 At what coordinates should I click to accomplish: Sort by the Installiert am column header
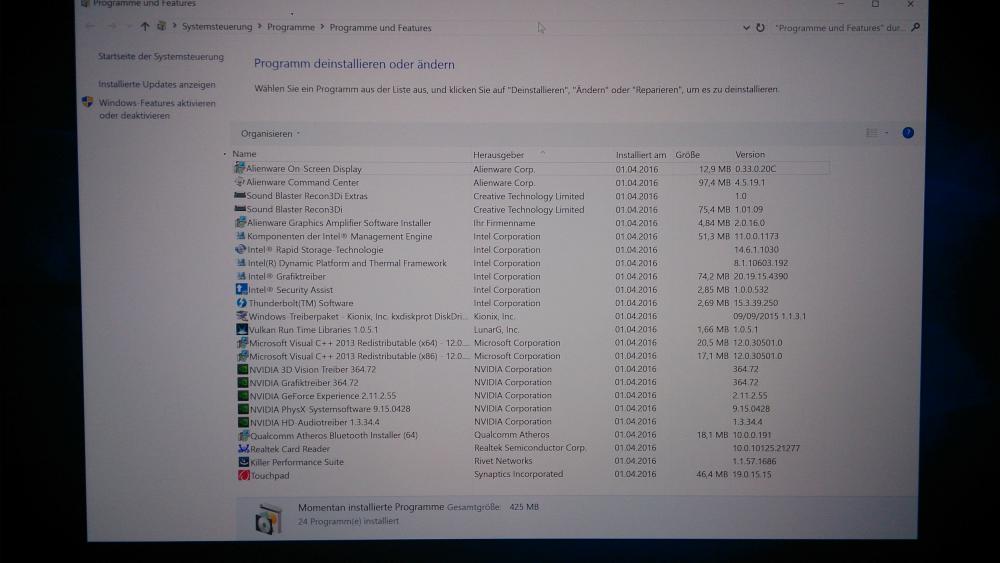pos(640,155)
